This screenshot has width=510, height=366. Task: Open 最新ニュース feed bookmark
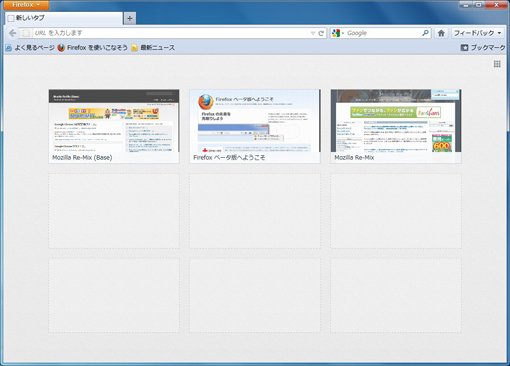(153, 48)
